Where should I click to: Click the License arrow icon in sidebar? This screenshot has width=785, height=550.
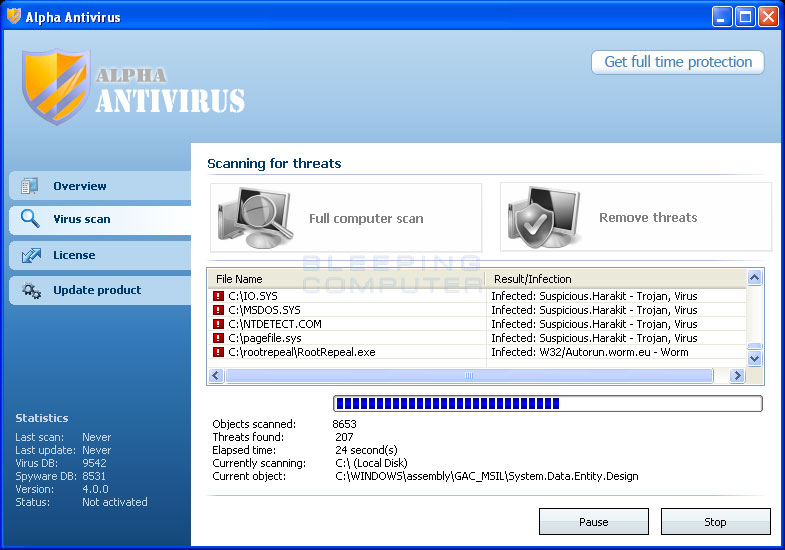pos(31,255)
